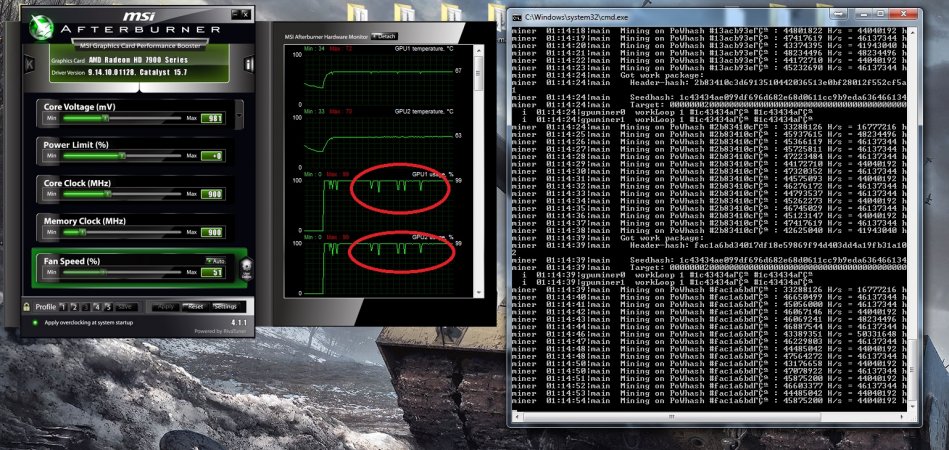Click the GPU2 temperature graph
Viewport: 949px width, 450px height.
click(x=379, y=144)
